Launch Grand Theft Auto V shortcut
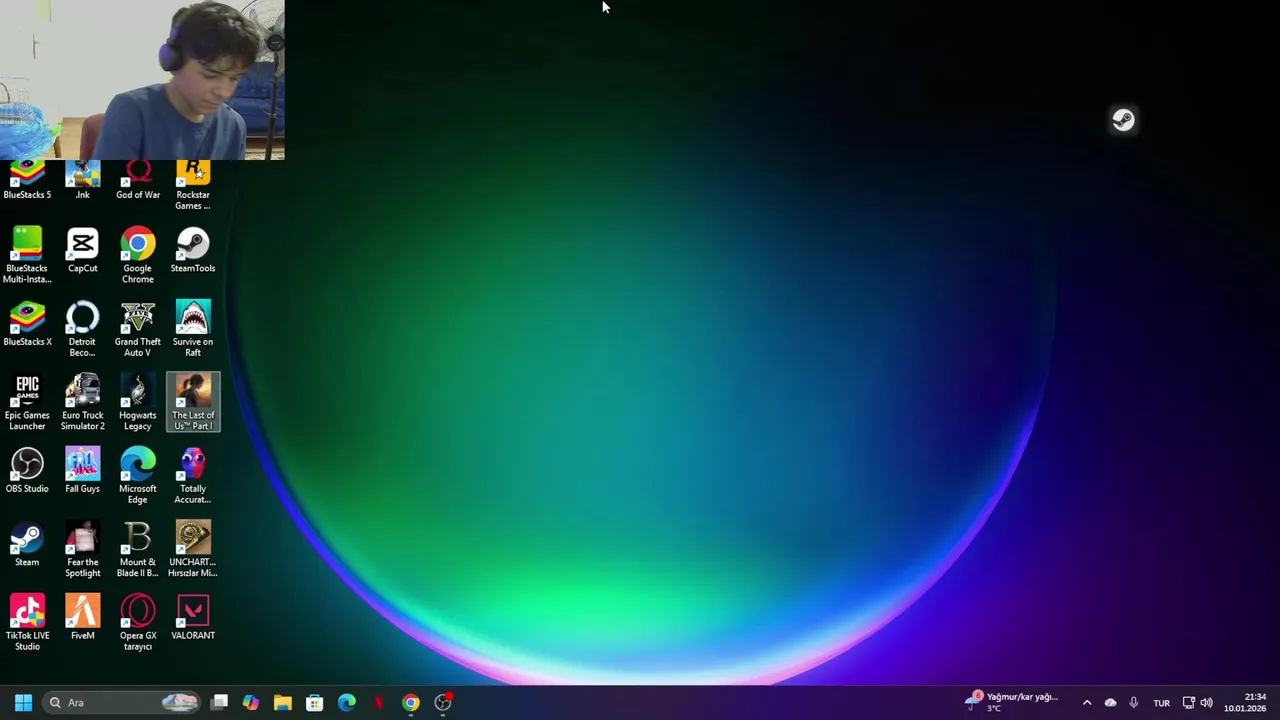 pos(138,329)
